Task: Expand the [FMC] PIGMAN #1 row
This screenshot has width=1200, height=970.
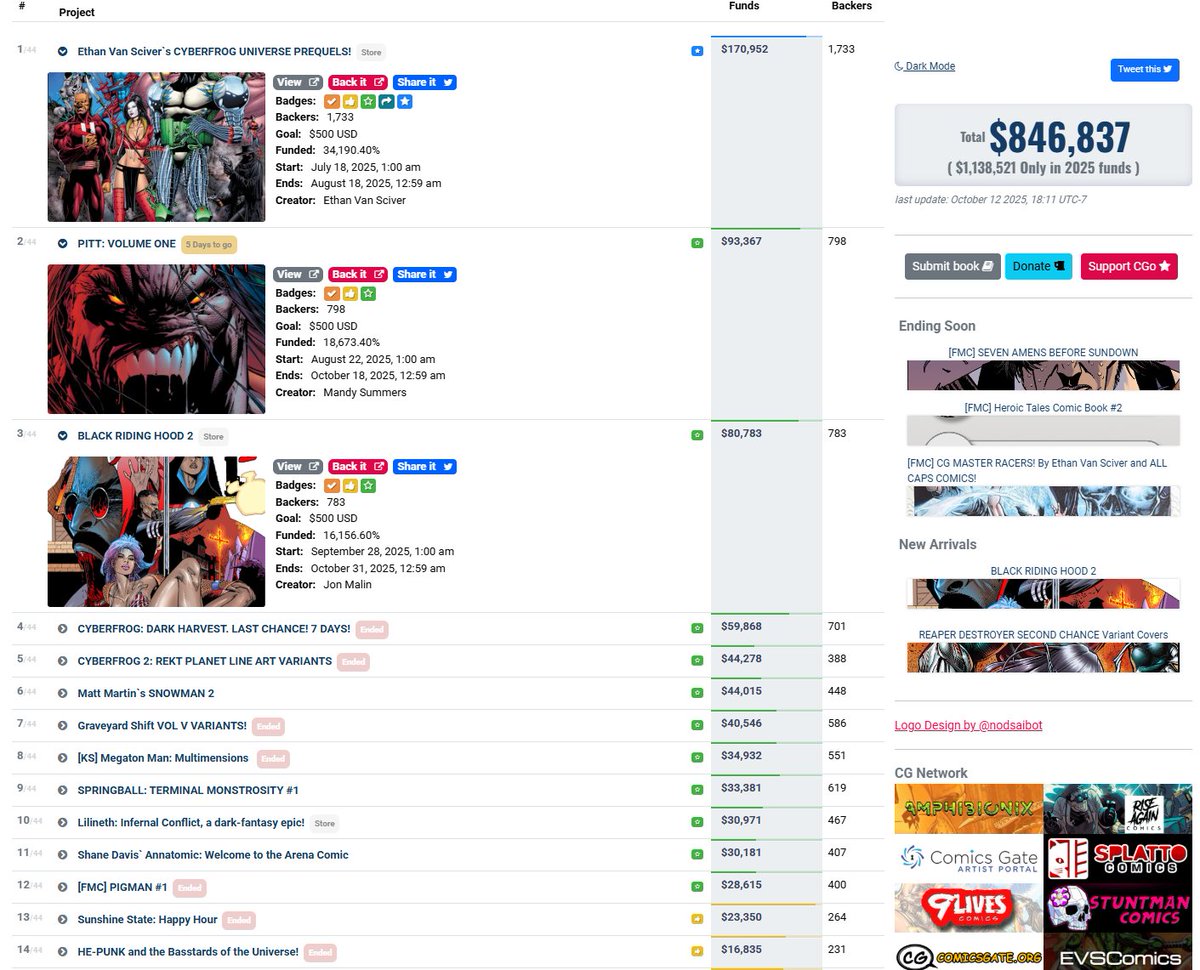Action: [62, 887]
